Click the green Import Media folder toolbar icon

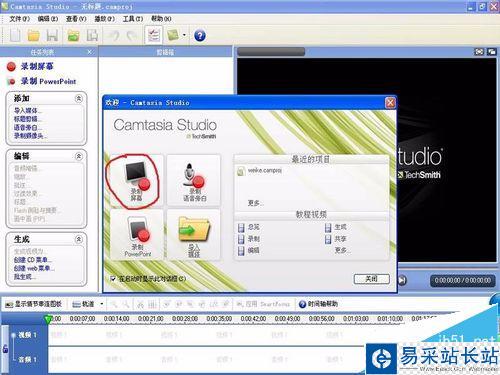[x=73, y=35]
